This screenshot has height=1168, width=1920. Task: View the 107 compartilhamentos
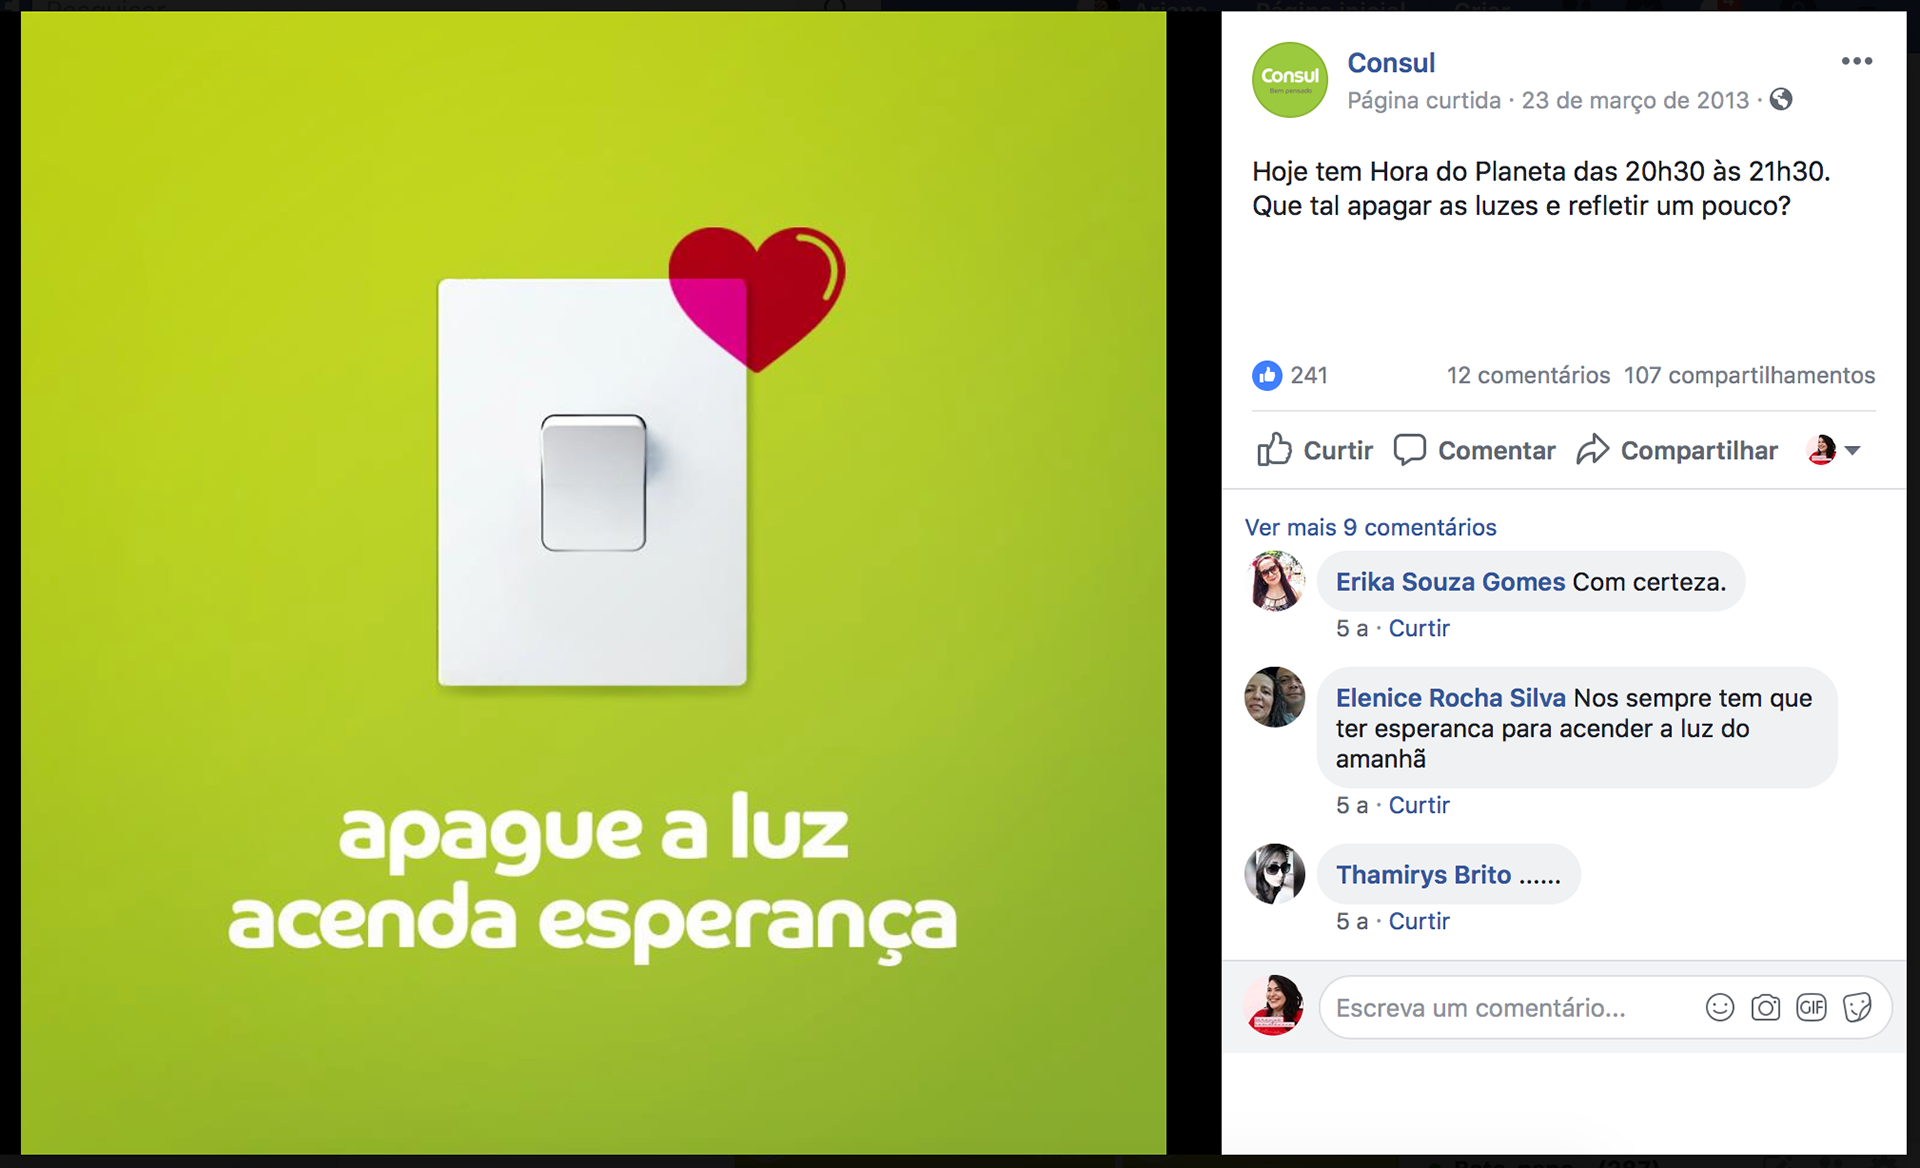(1749, 375)
